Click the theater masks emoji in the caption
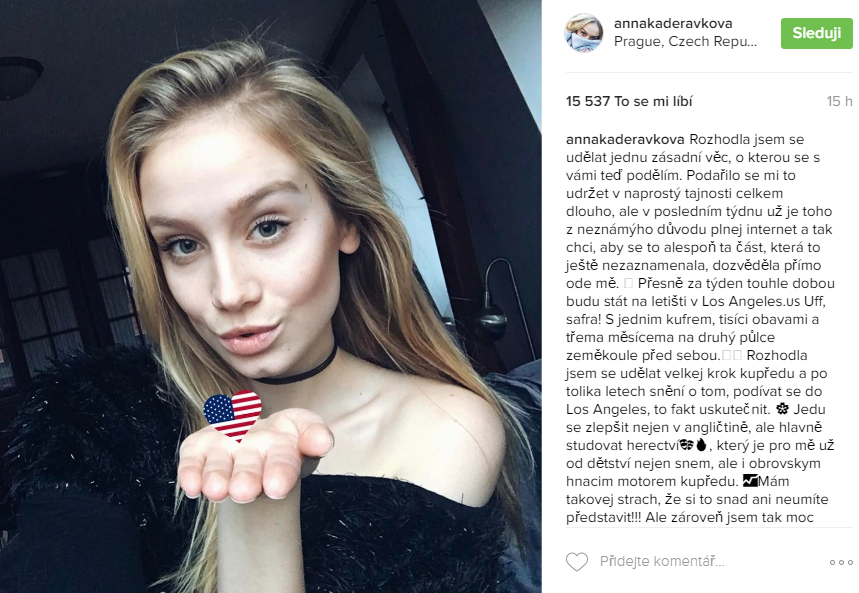The height and width of the screenshot is (593, 859). (x=686, y=444)
